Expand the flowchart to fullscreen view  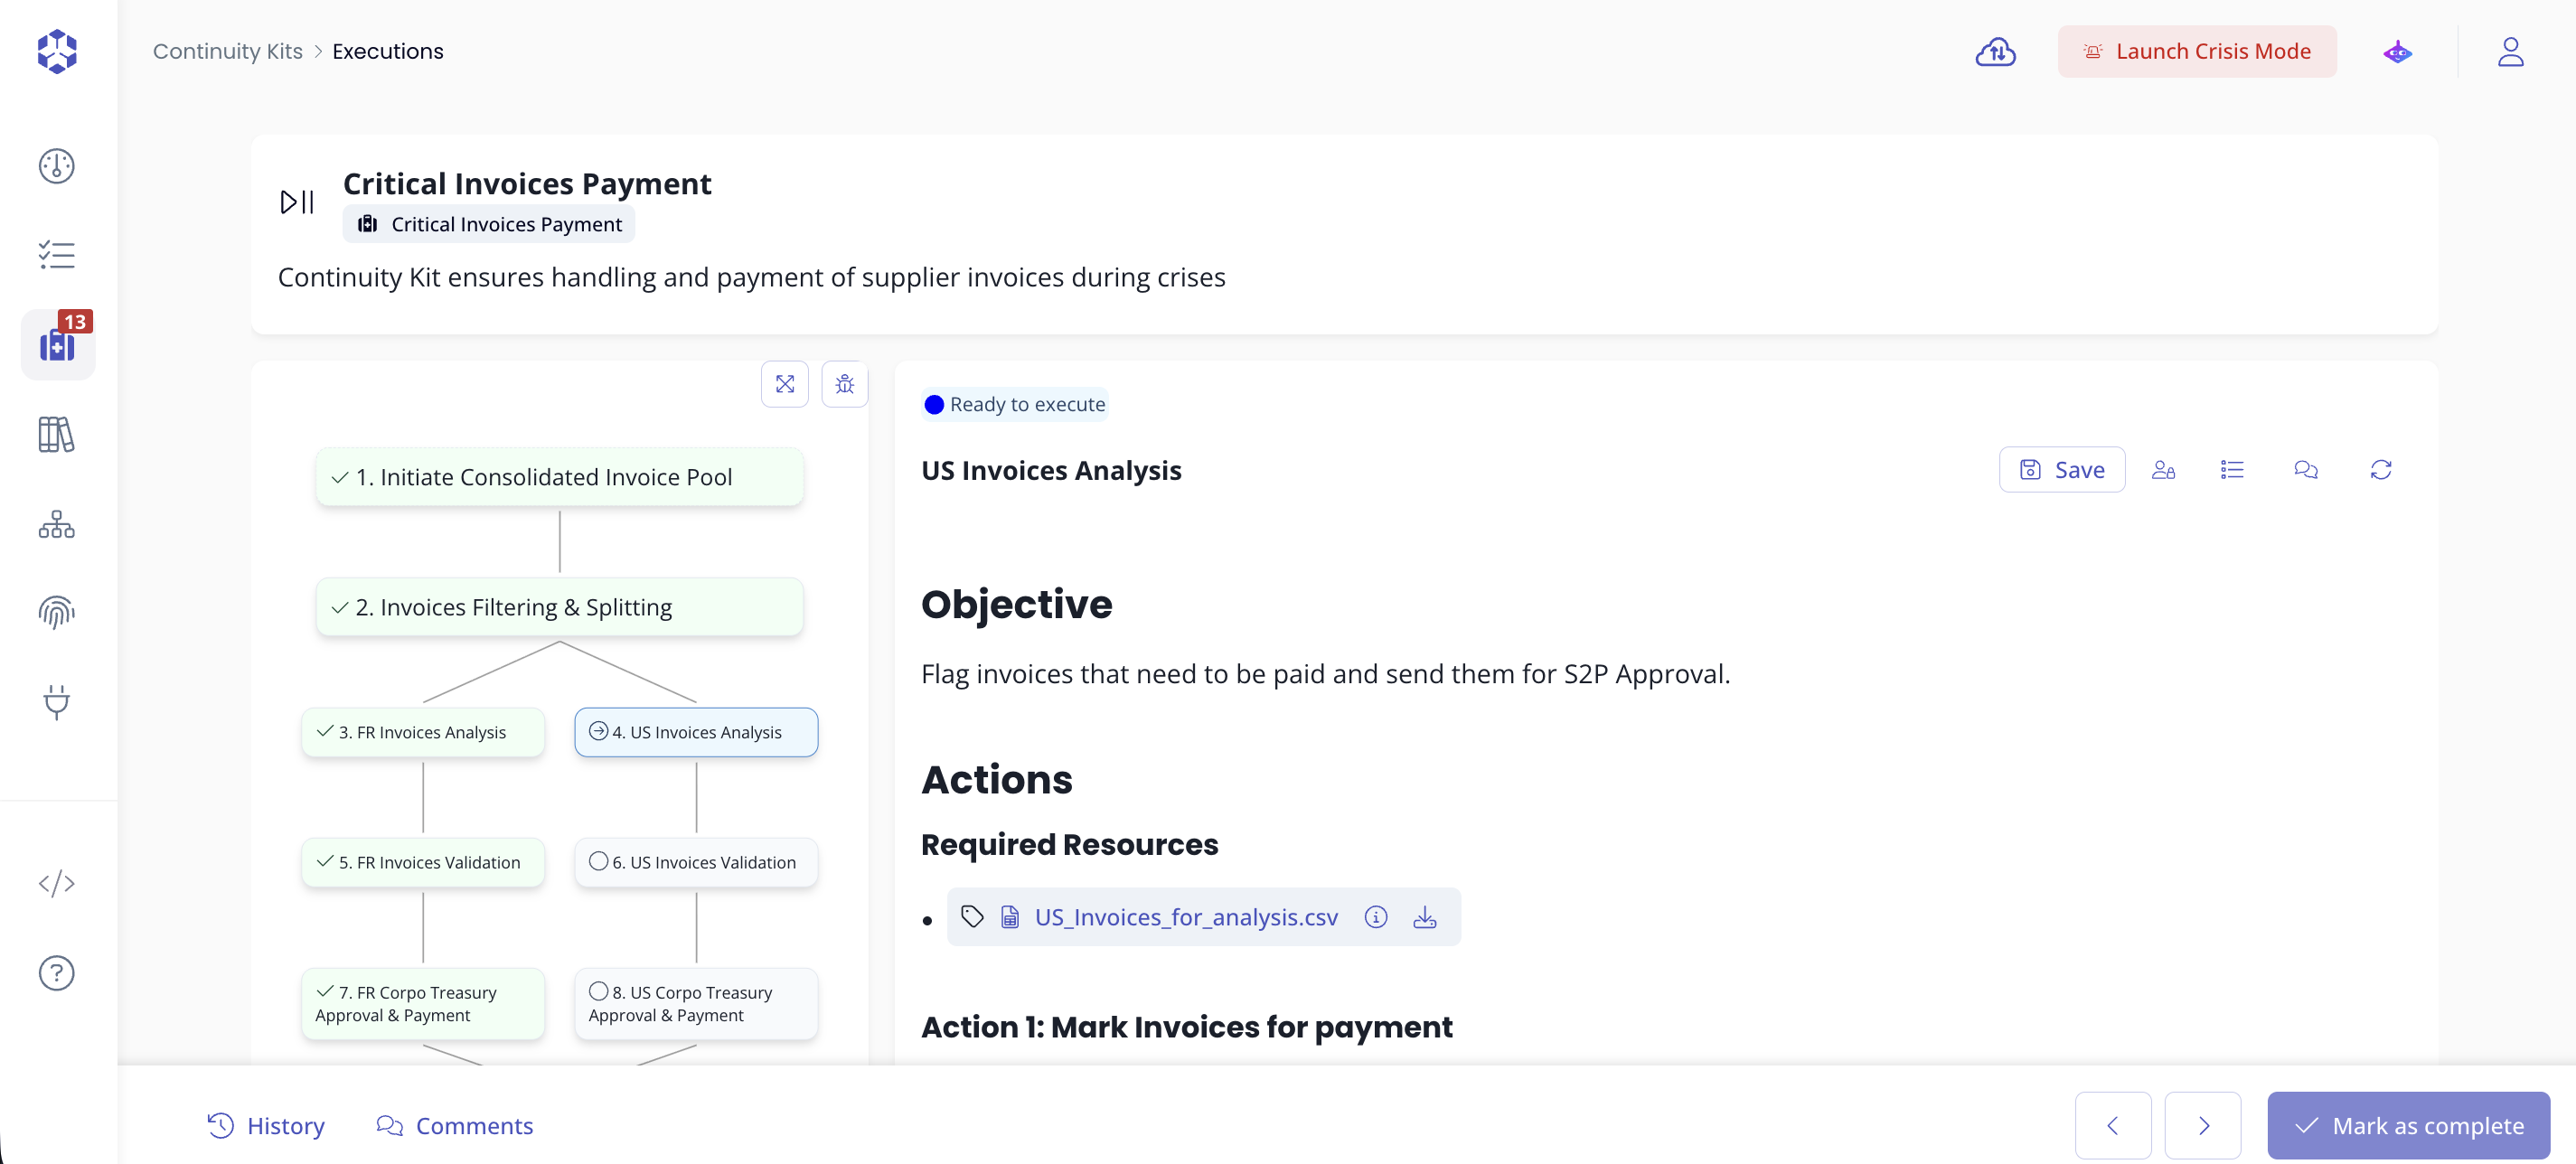785,384
